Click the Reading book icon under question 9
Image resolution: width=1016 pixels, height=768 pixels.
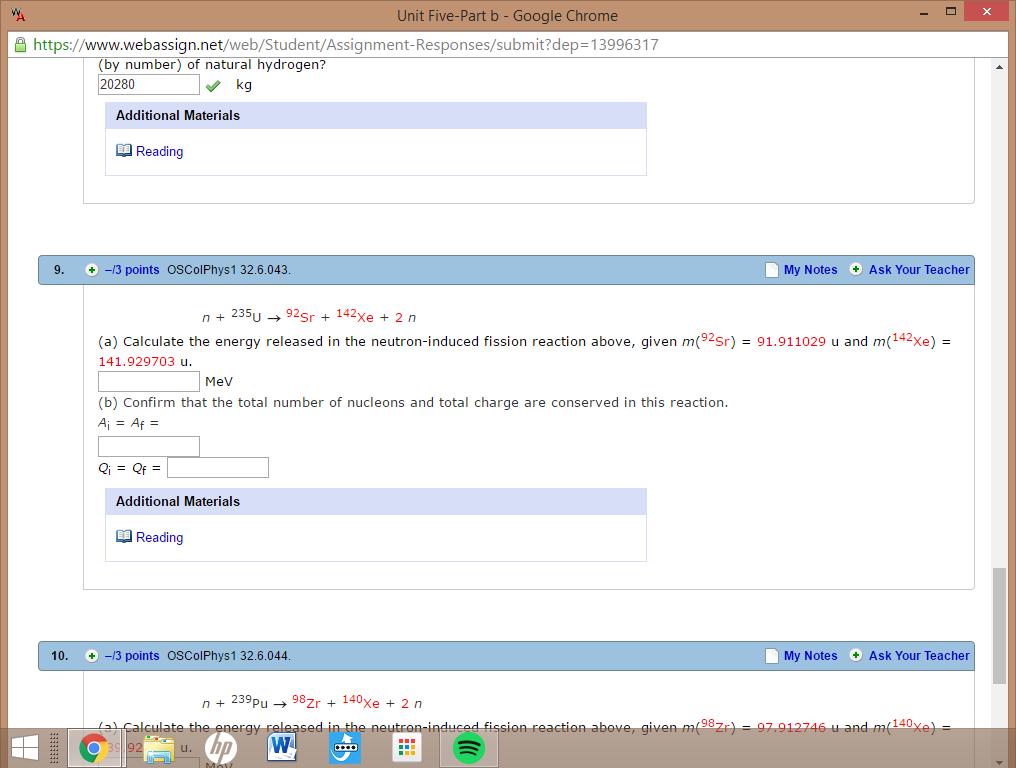(123, 537)
